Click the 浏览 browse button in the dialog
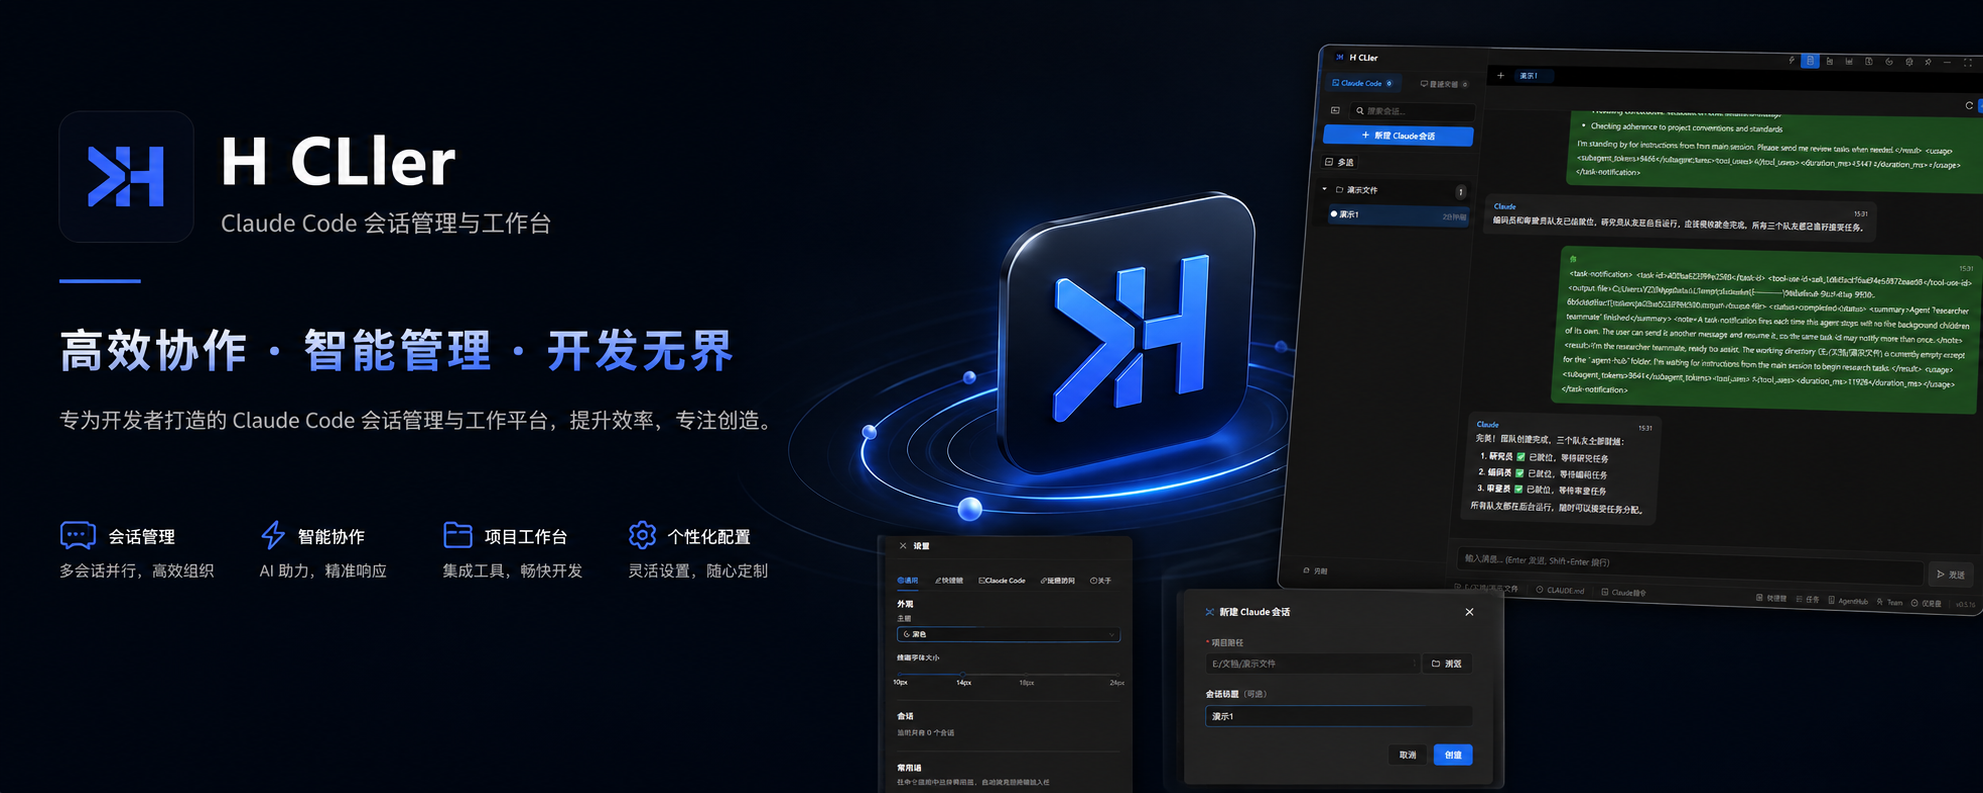 click(1447, 663)
